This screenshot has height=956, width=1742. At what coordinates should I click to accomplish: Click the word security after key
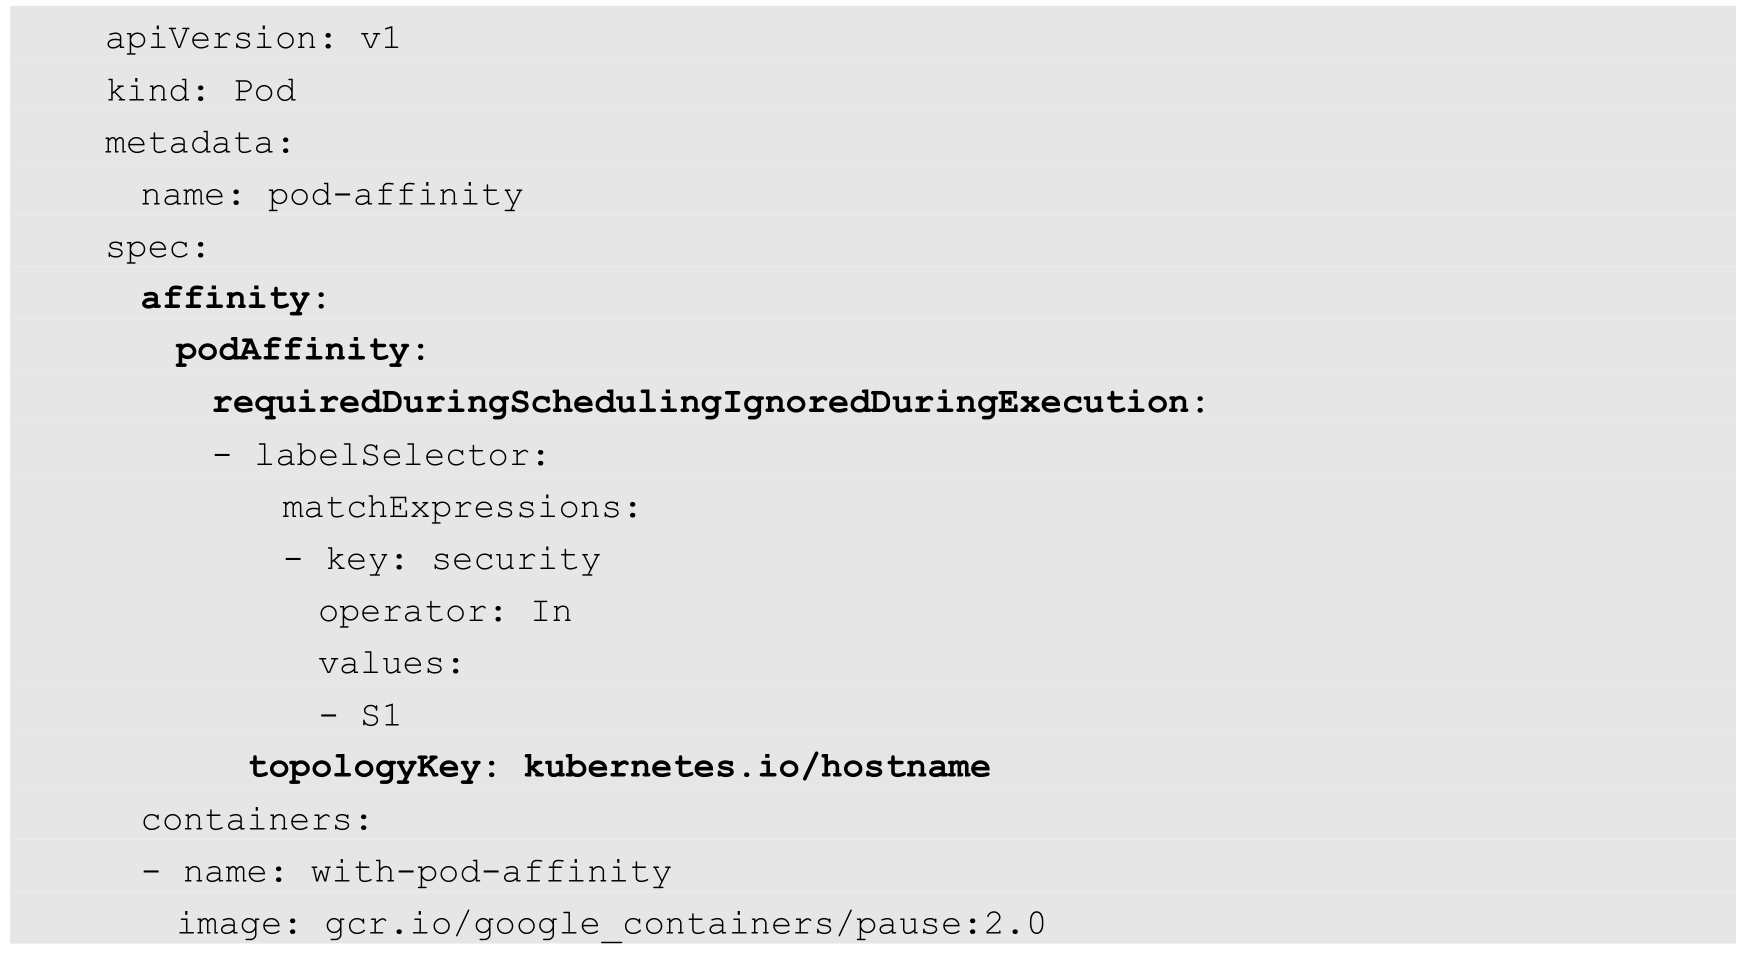pos(516,559)
